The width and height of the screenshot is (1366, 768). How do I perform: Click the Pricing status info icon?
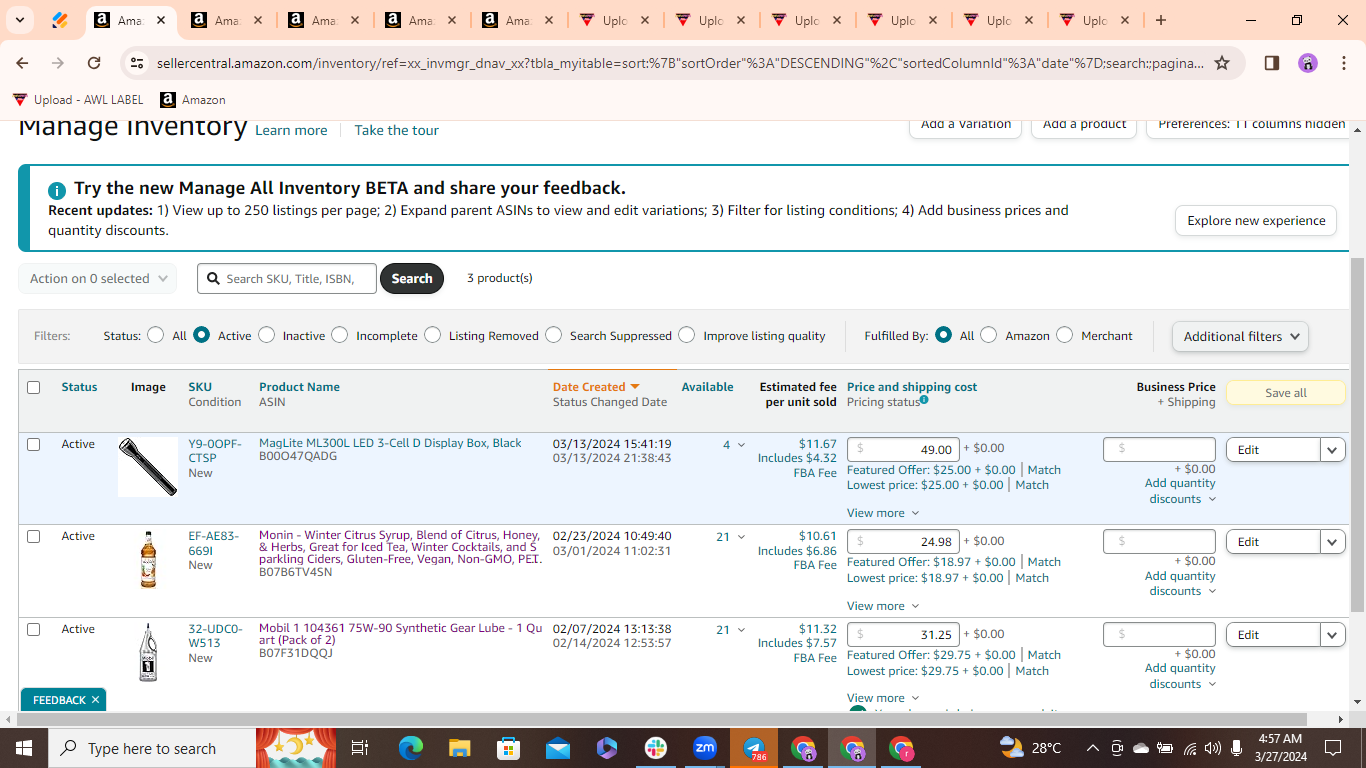(924, 400)
